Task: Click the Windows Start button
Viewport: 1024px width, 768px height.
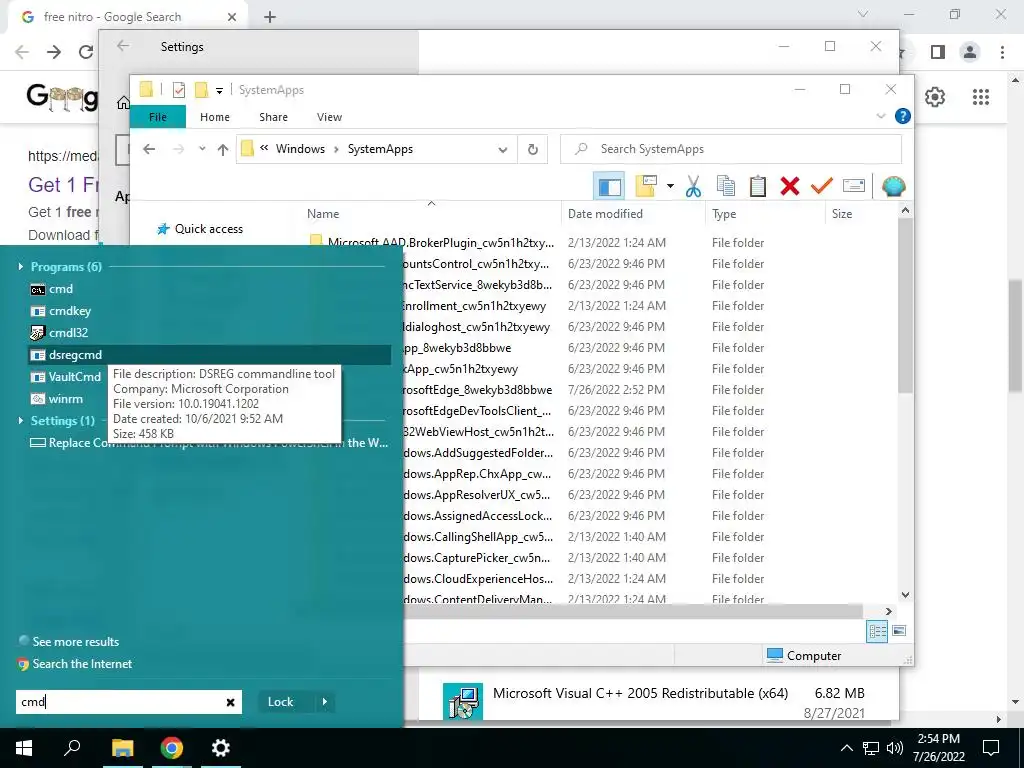Action: pos(24,748)
